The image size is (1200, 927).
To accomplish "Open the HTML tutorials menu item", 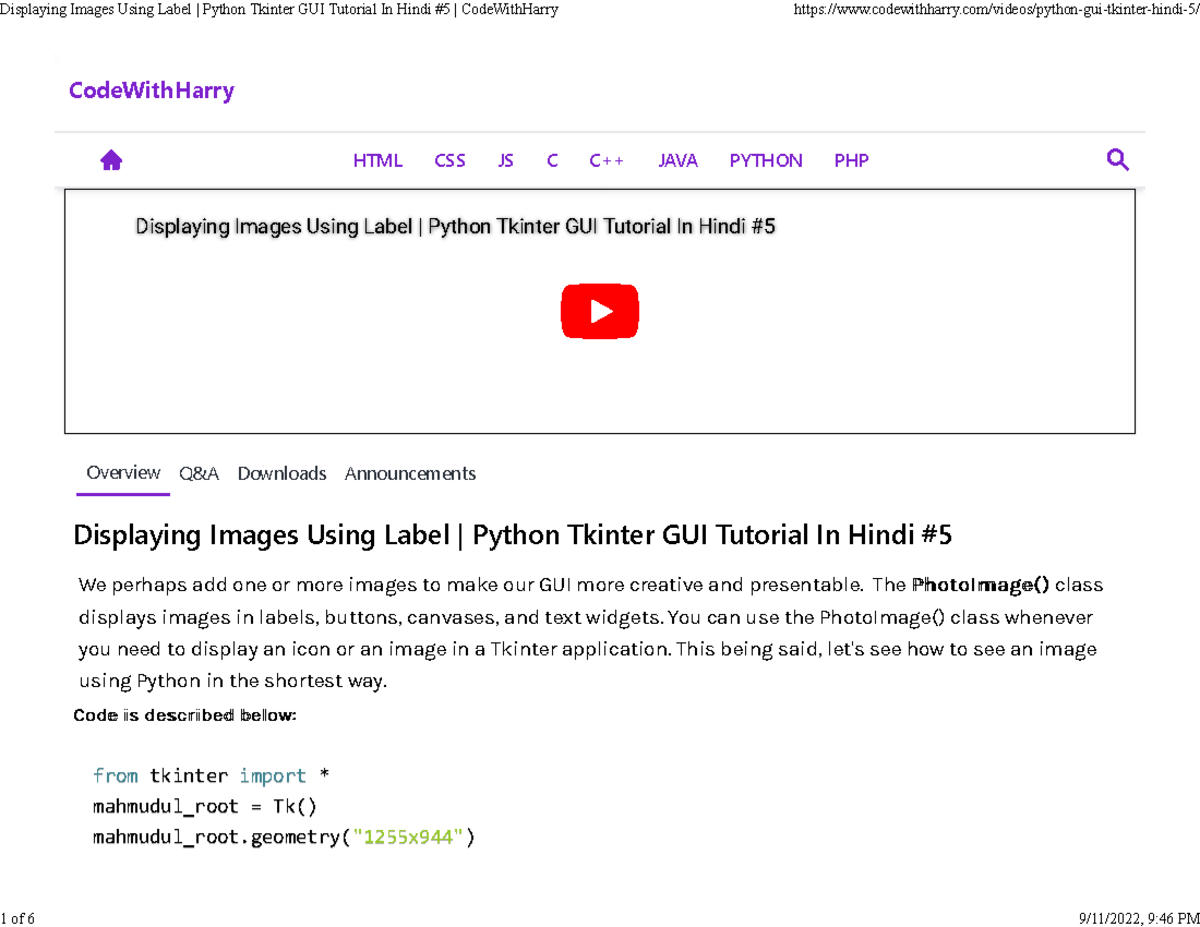I will tap(377, 161).
